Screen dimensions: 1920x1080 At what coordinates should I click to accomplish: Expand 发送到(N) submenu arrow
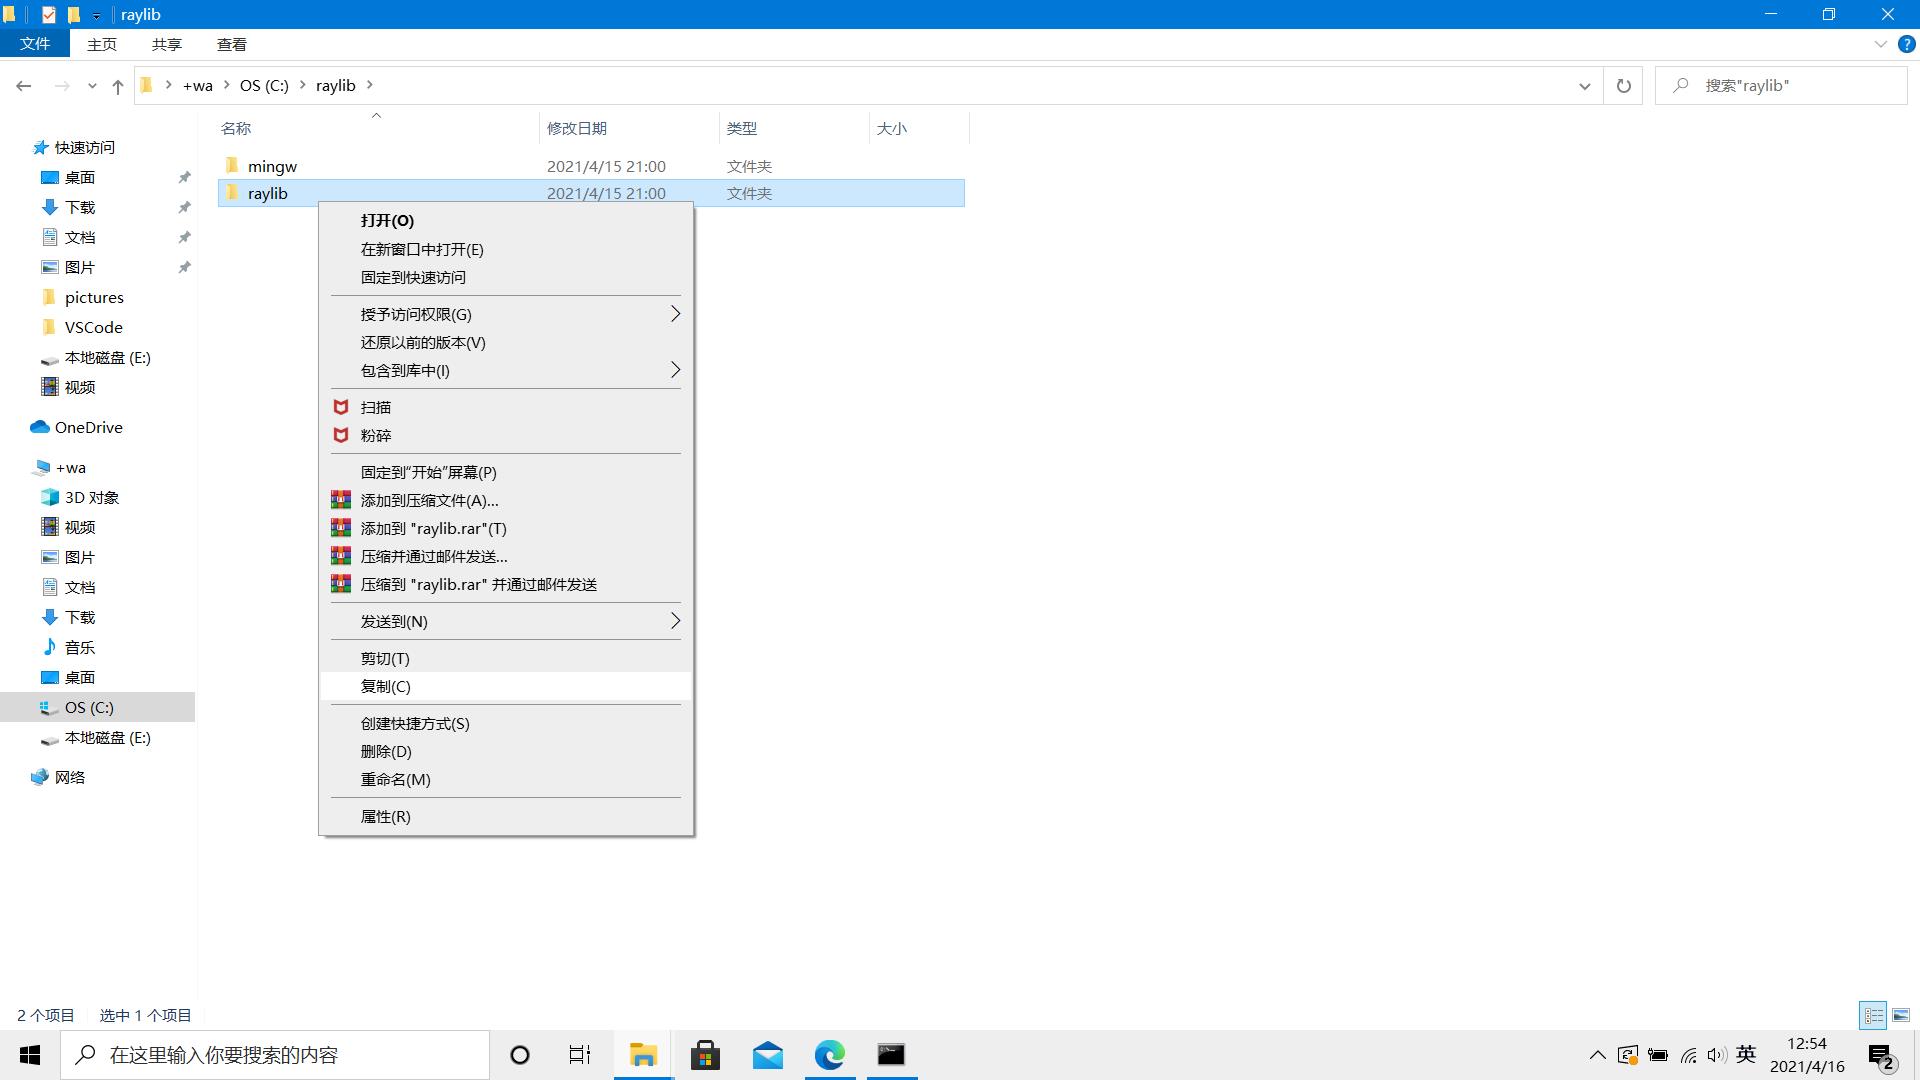[675, 620]
